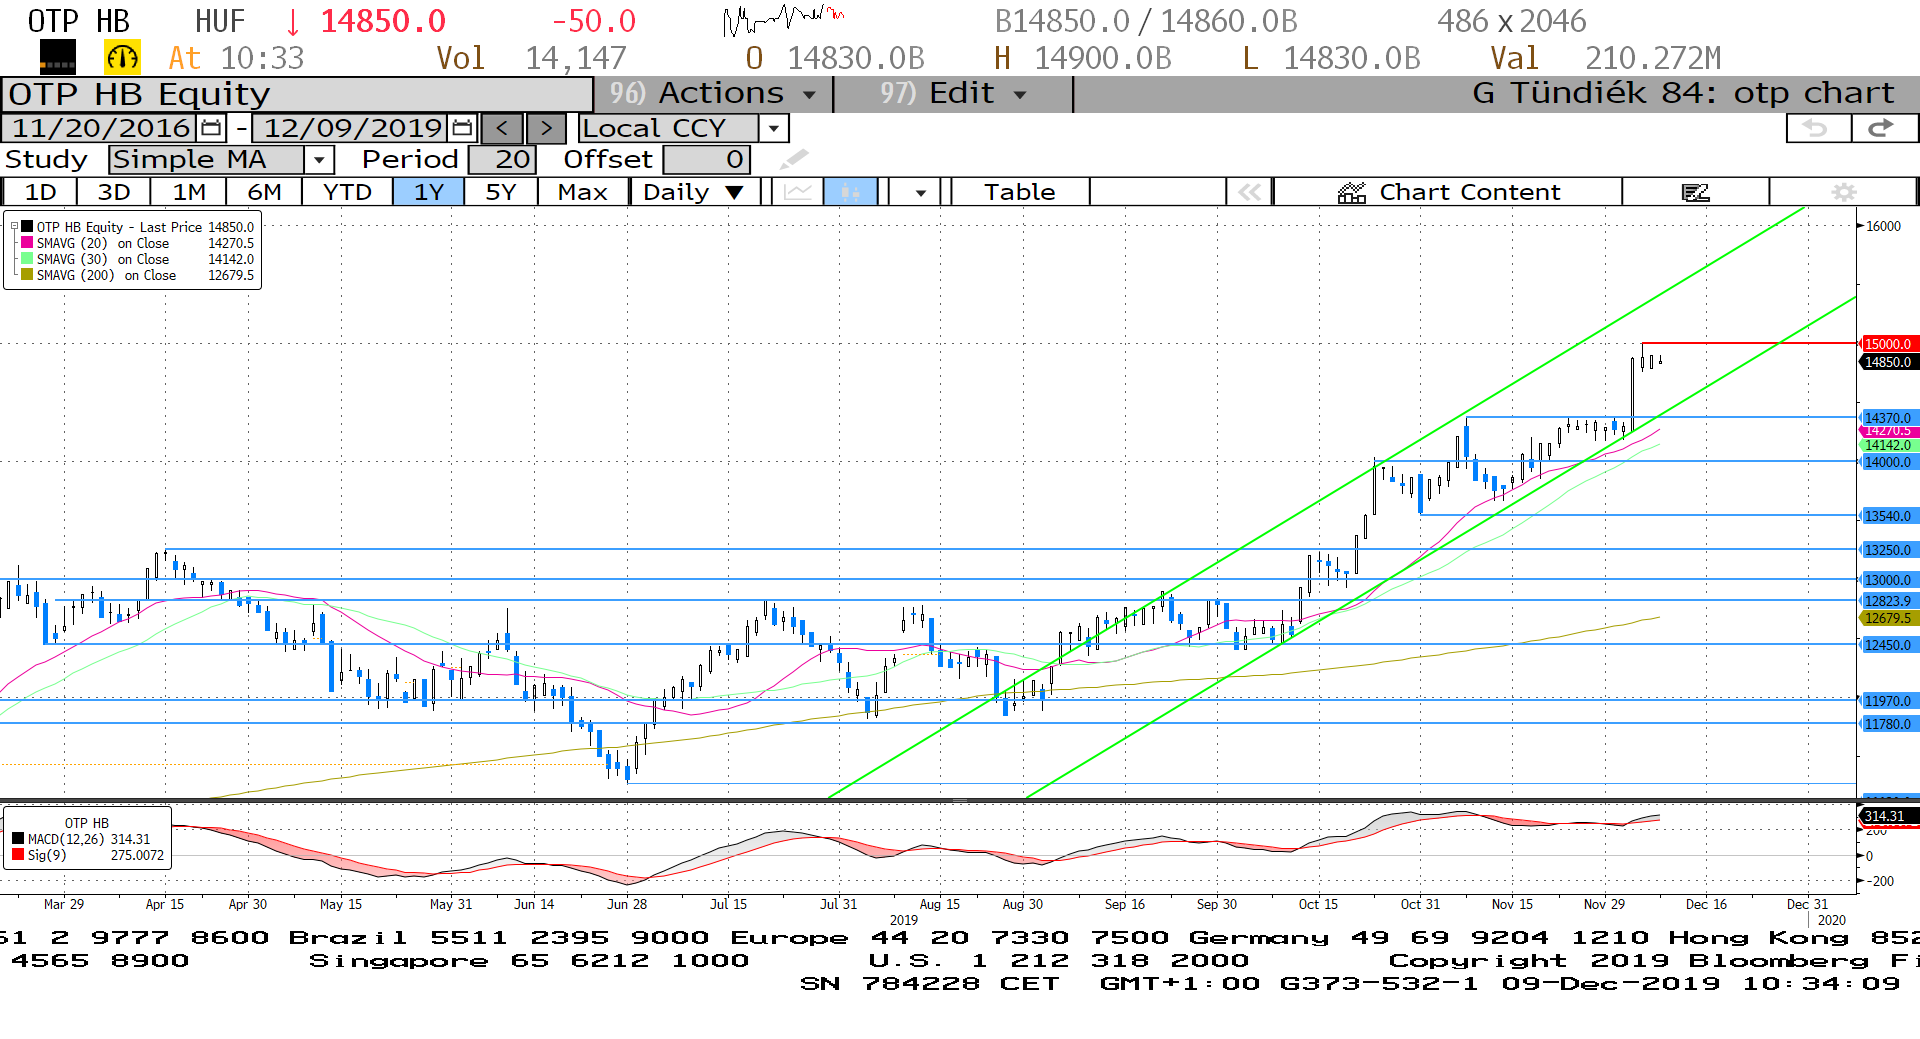
Task: Click the 13540.0 horizontal line label
Action: click(x=1888, y=516)
